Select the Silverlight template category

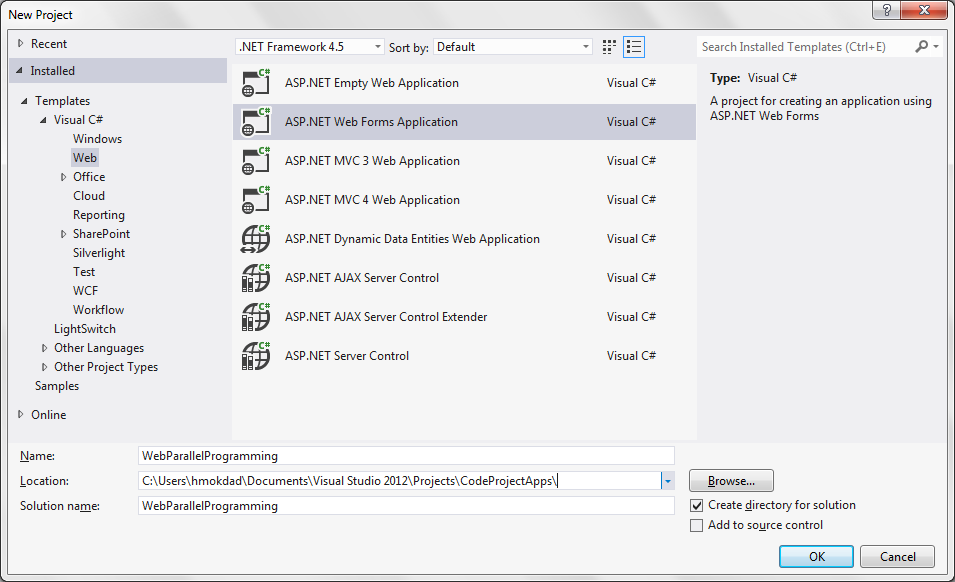pyautogui.click(x=99, y=253)
